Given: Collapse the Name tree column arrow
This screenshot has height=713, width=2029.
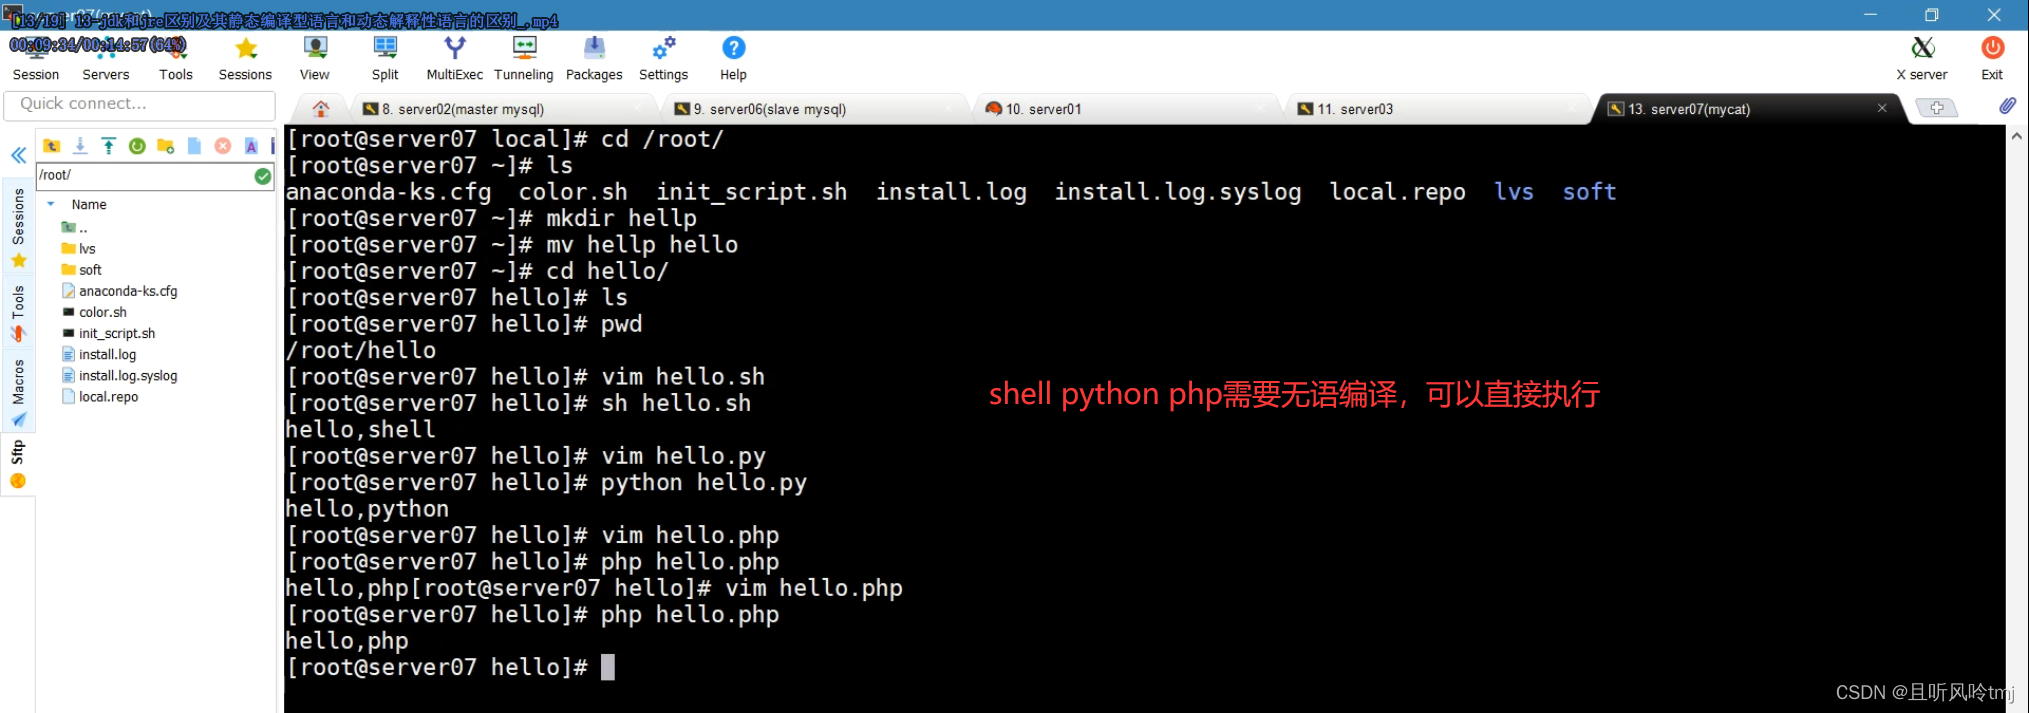Looking at the screenshot, I should [x=51, y=204].
